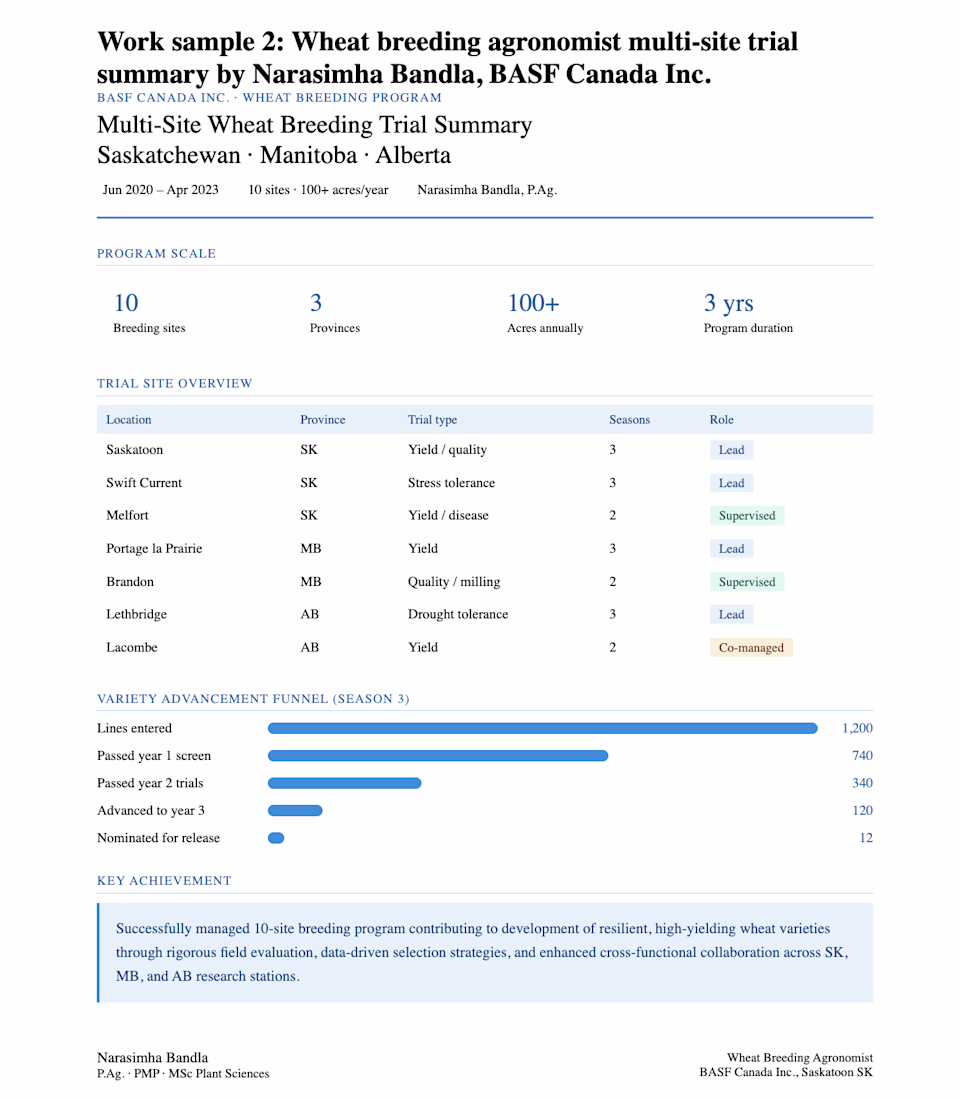Screen dimensions: 960x1100
Task: Click footer name 'Narasimha Bandla'
Action: click(152, 1057)
